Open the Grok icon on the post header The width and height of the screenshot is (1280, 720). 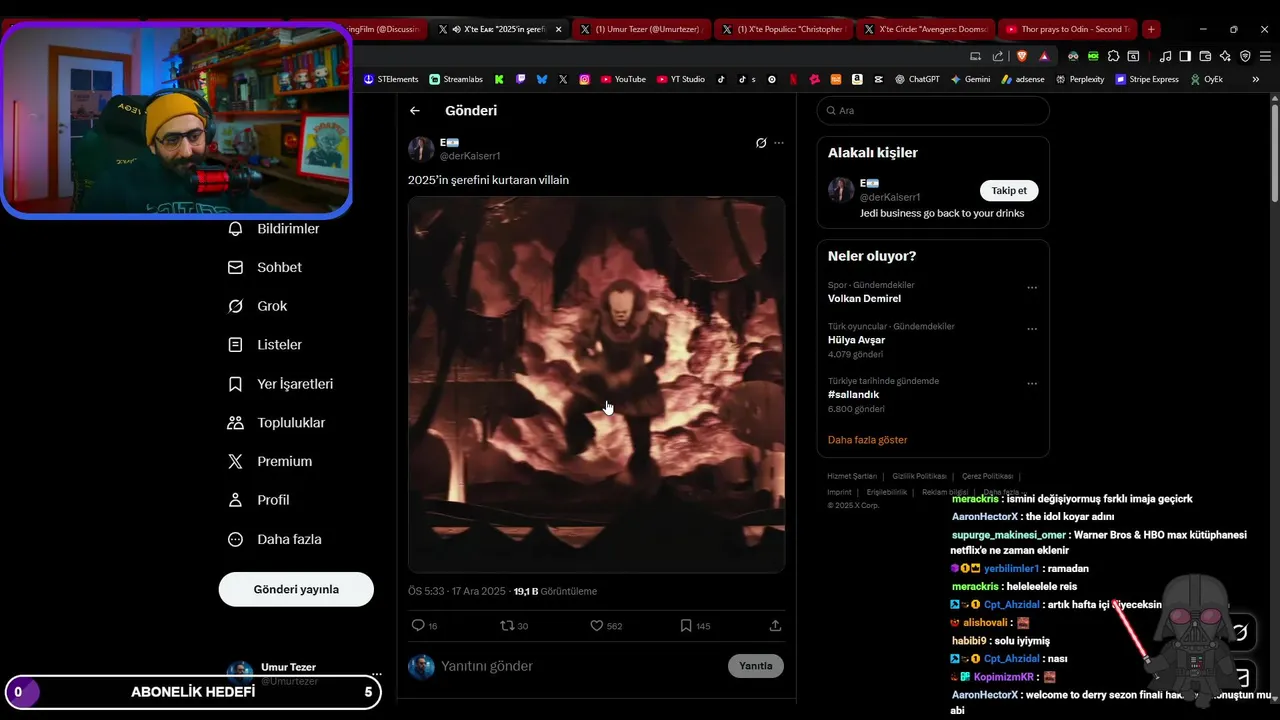pyautogui.click(x=761, y=143)
